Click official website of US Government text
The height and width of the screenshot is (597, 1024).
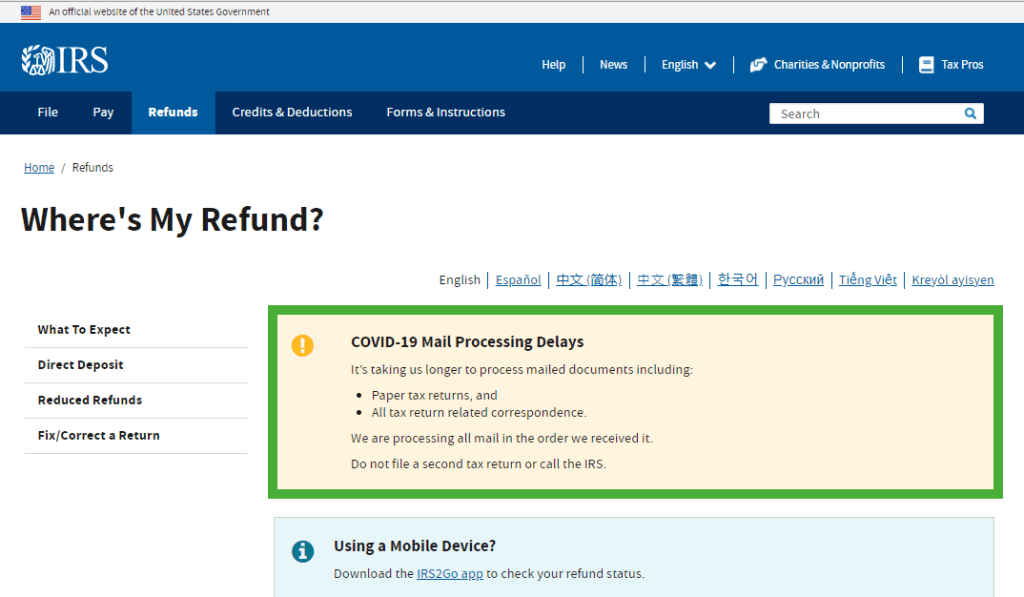[x=159, y=12]
